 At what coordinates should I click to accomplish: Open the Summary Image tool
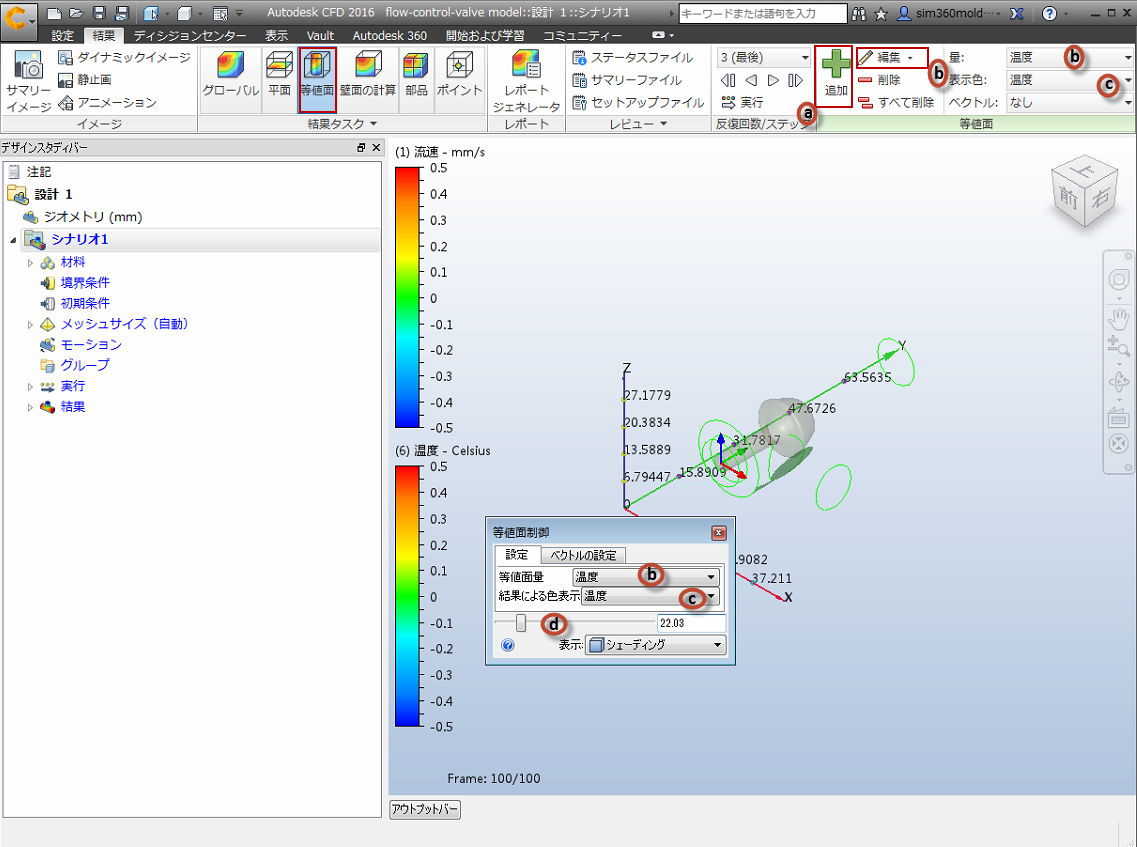pos(28,81)
